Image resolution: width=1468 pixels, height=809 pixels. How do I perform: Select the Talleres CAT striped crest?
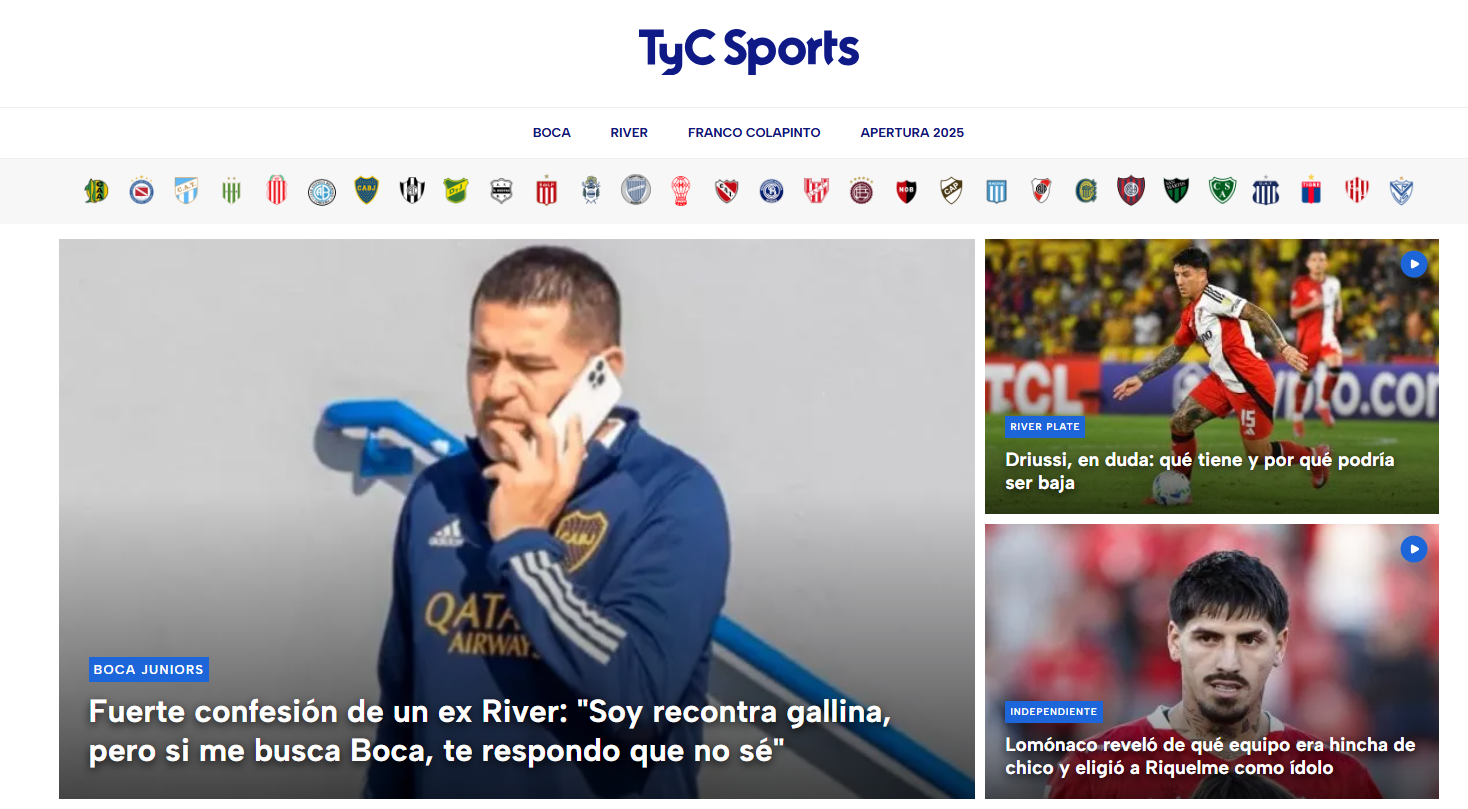click(x=1266, y=191)
